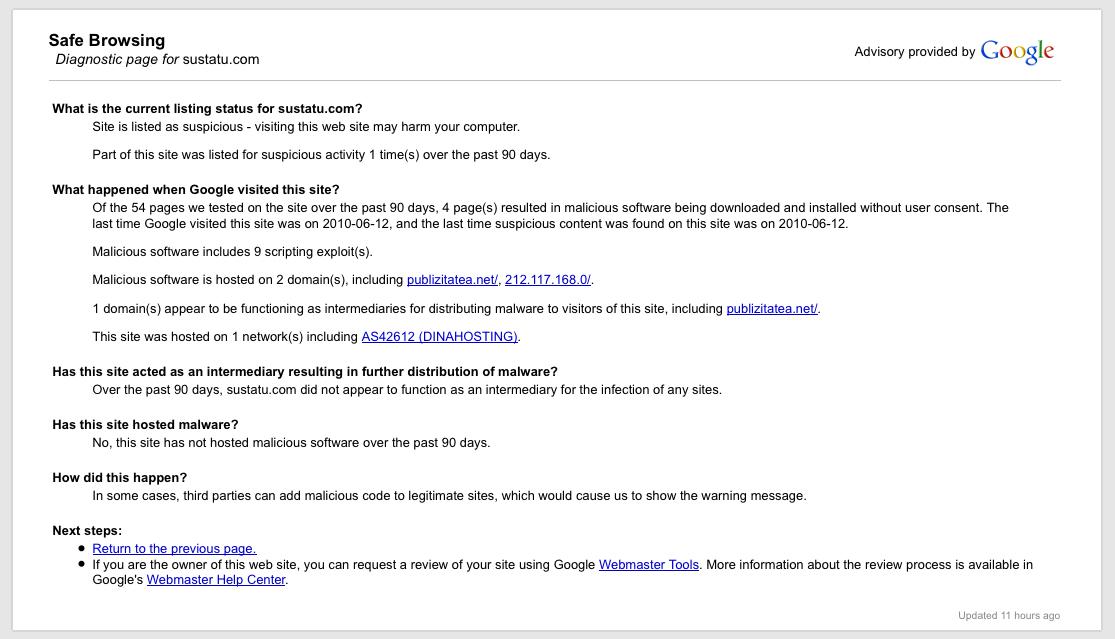Click the '9 scripting exploit(s)' sentence
This screenshot has width=1115, height=639.
[232, 252]
